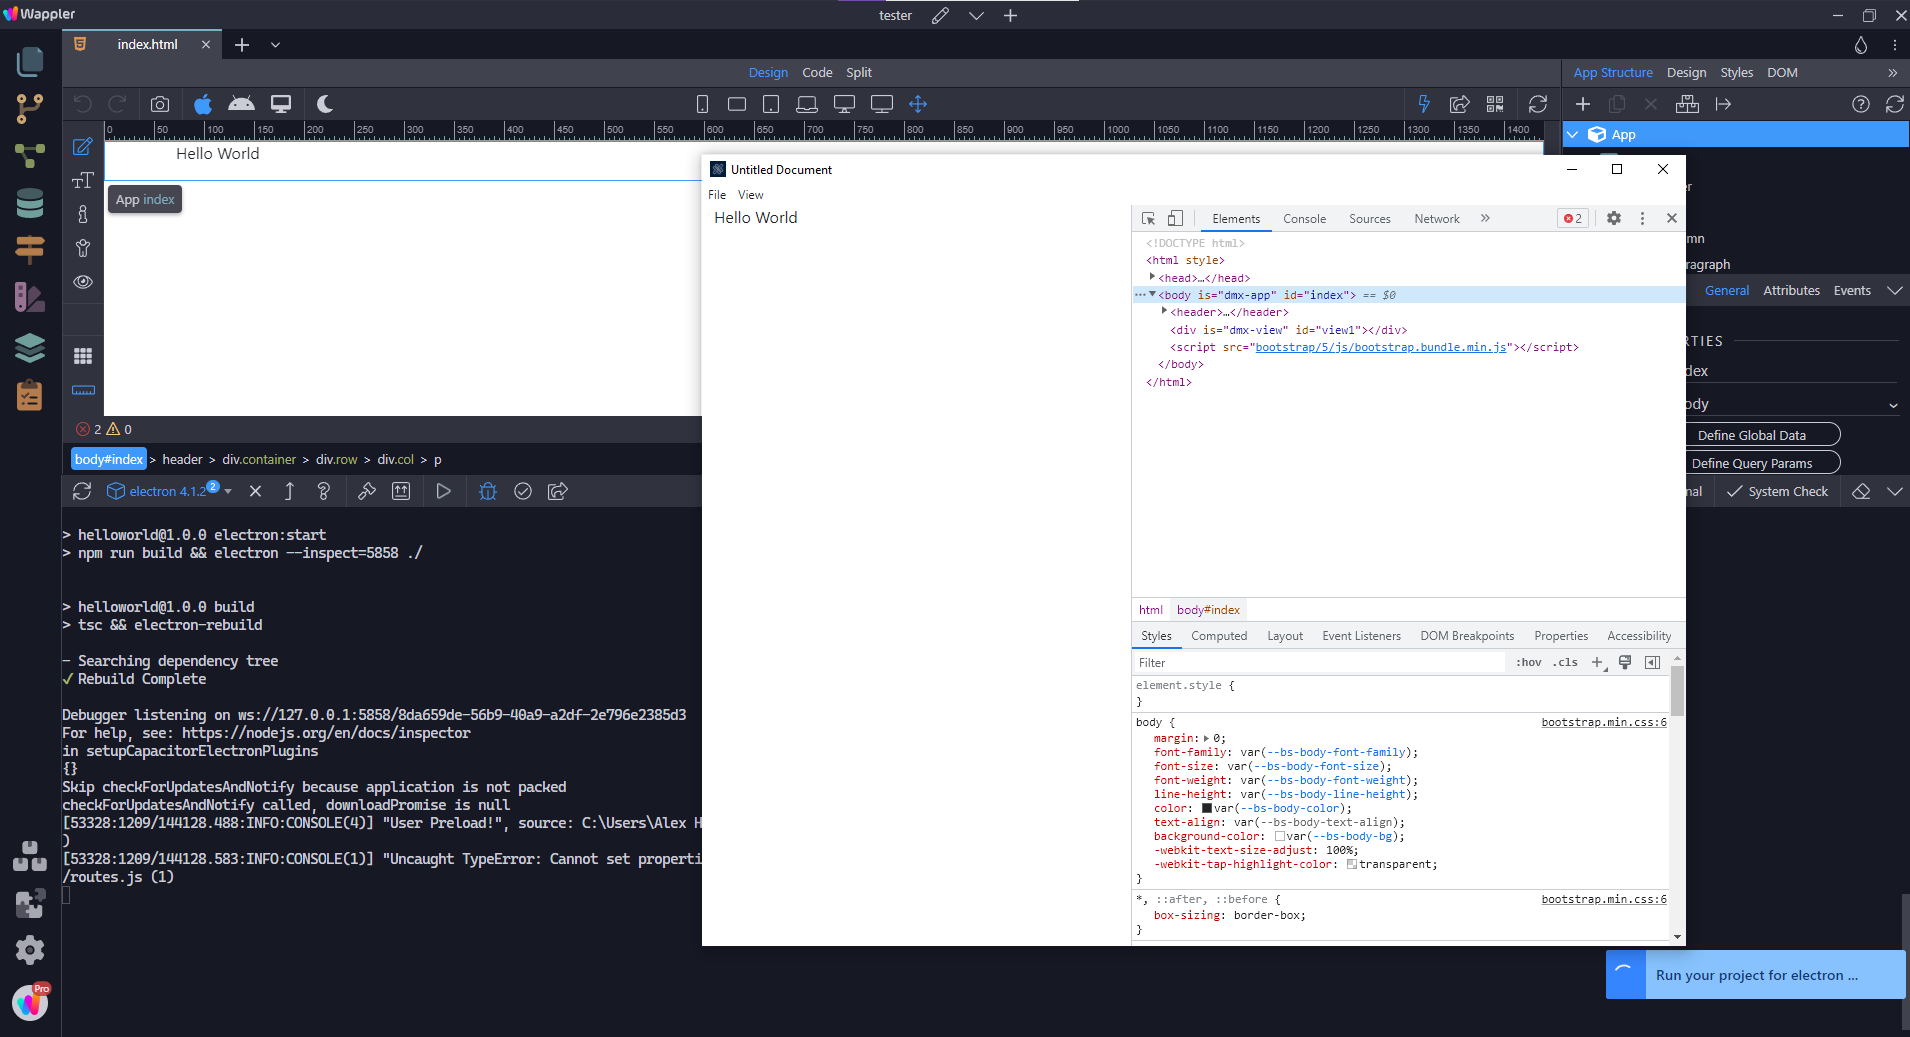Viewport: 1910px width, 1037px height.
Task: Open the Styles panel tab
Action: coord(1736,72)
